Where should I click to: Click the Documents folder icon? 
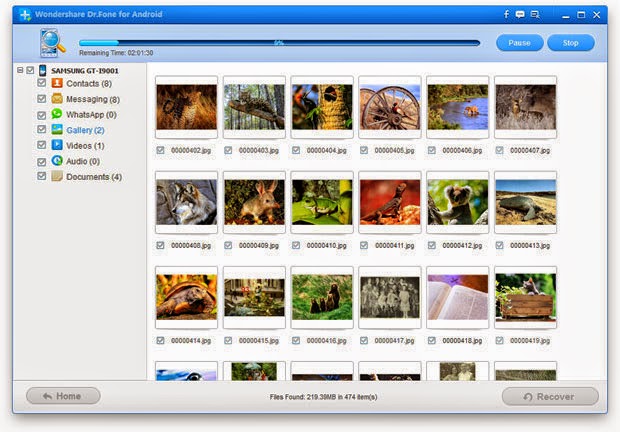[57, 176]
